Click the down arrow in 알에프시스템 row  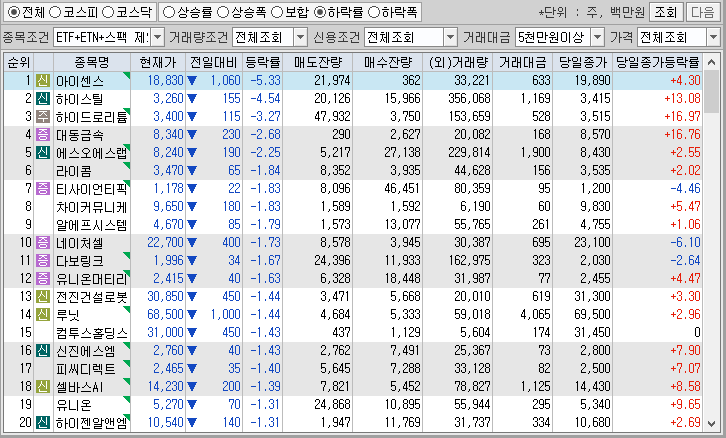[x=192, y=225]
